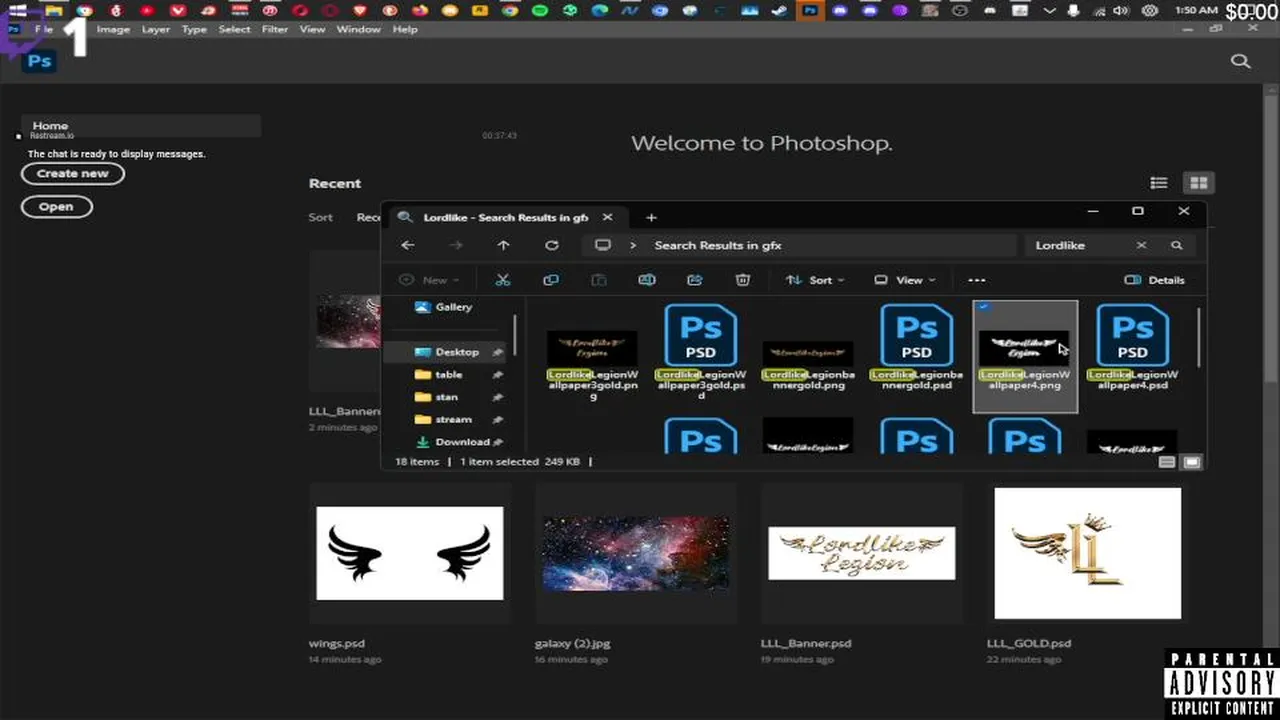The image size is (1280, 720).
Task: Open See more ellipsis menu
Action: point(977,280)
